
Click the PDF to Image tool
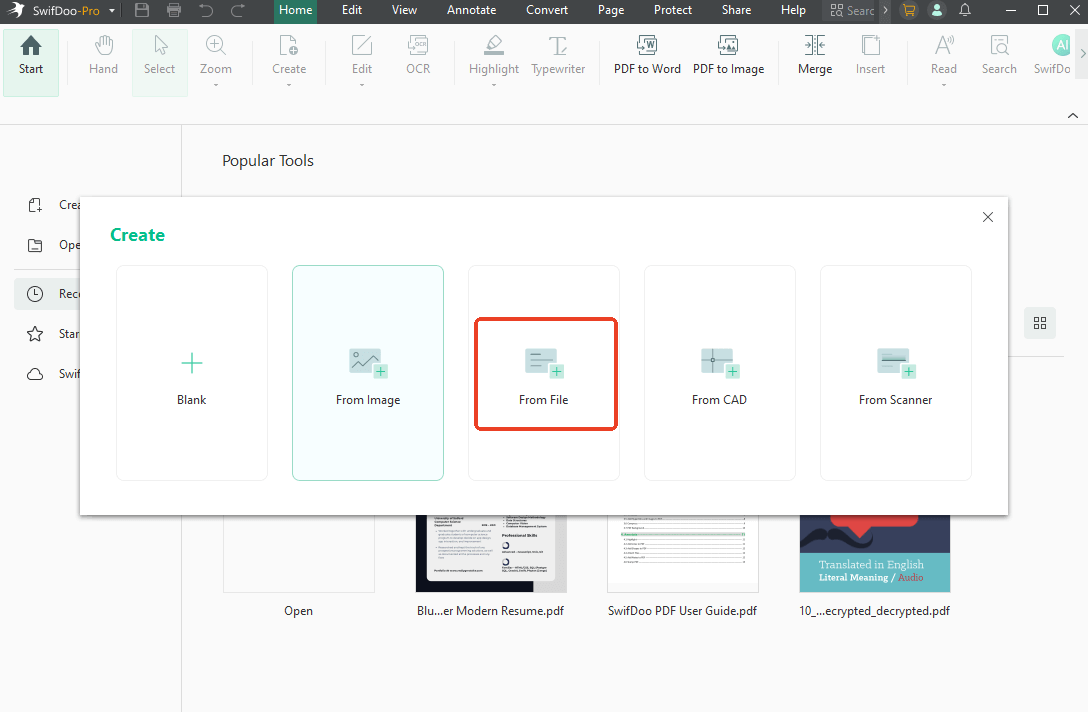728,56
